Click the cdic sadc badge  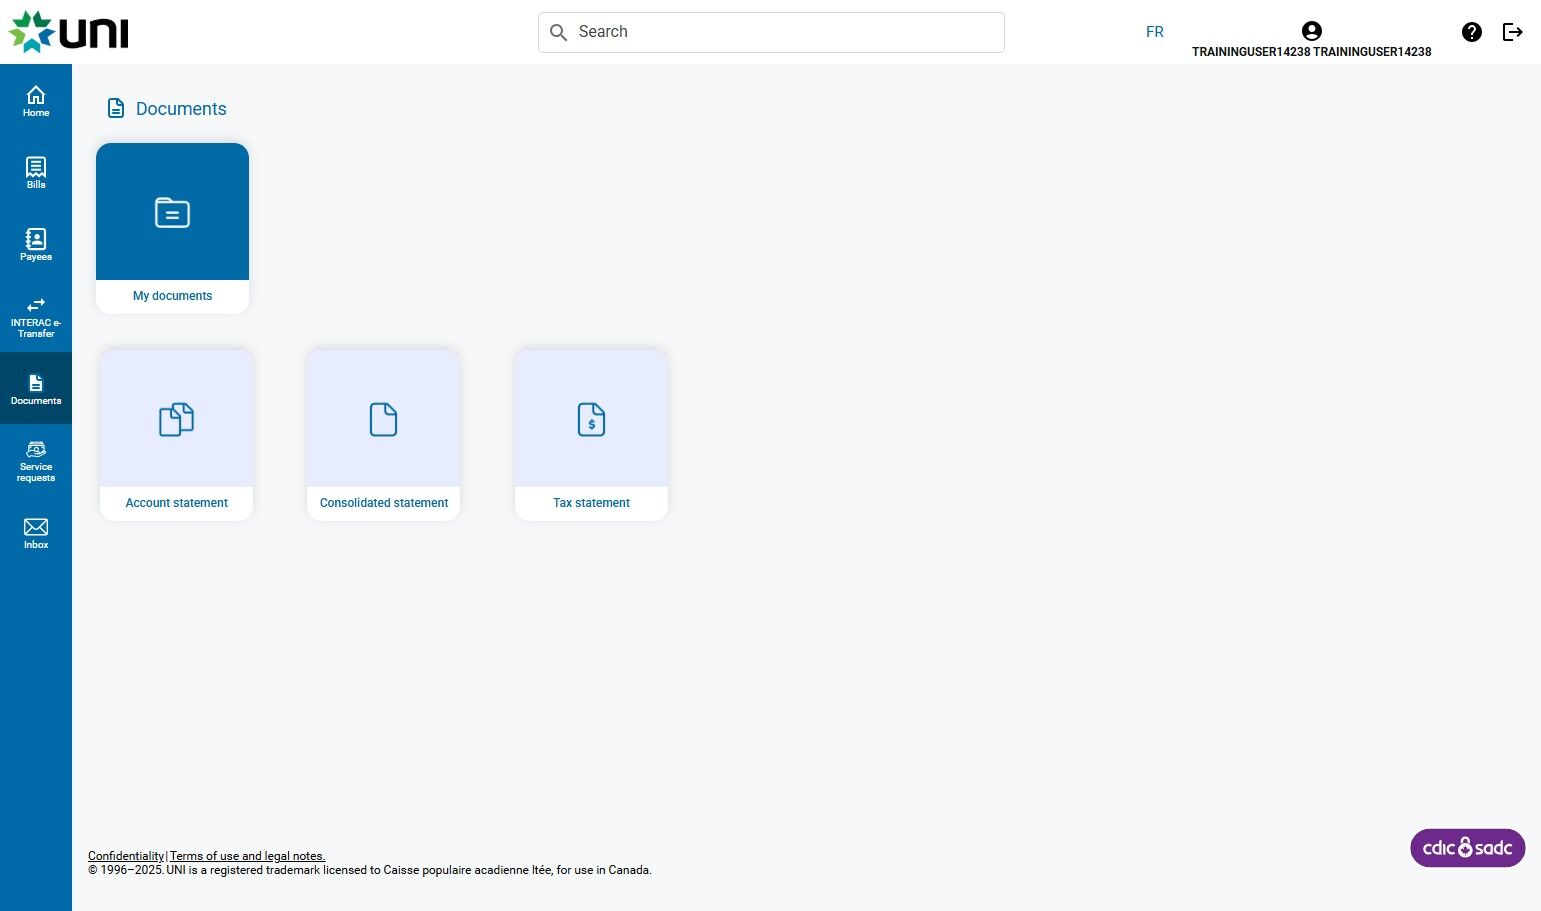pyautogui.click(x=1467, y=848)
